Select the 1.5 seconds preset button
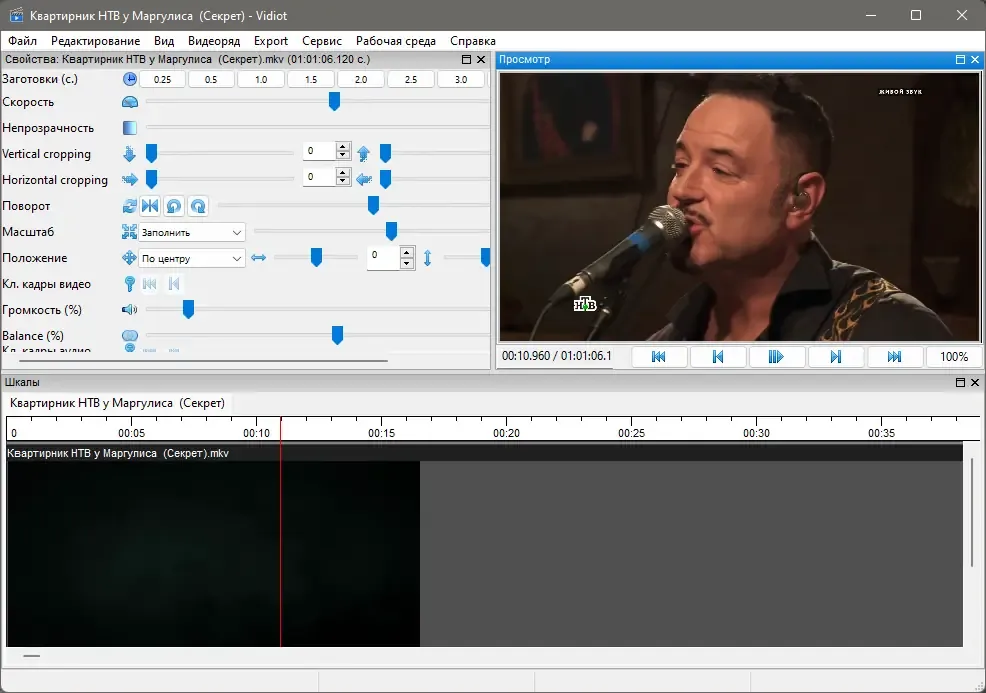This screenshot has height=693, width=986. pos(311,79)
